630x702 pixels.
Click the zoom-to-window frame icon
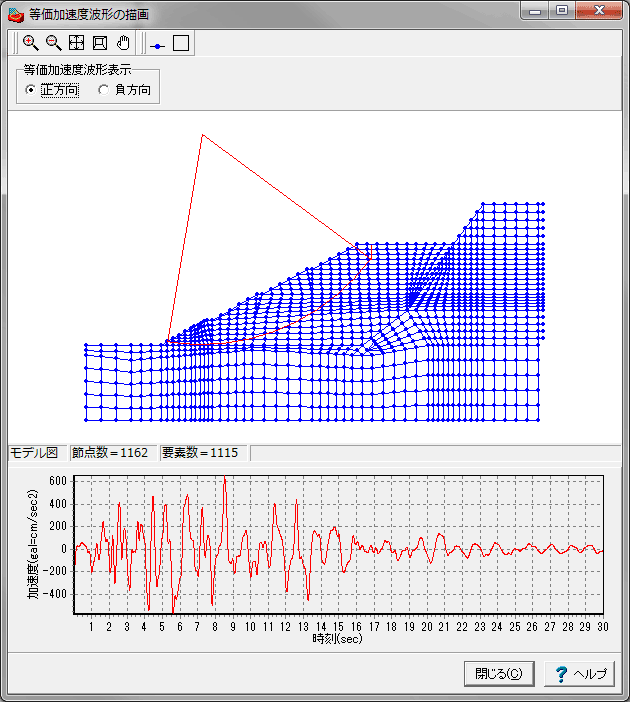pos(100,43)
